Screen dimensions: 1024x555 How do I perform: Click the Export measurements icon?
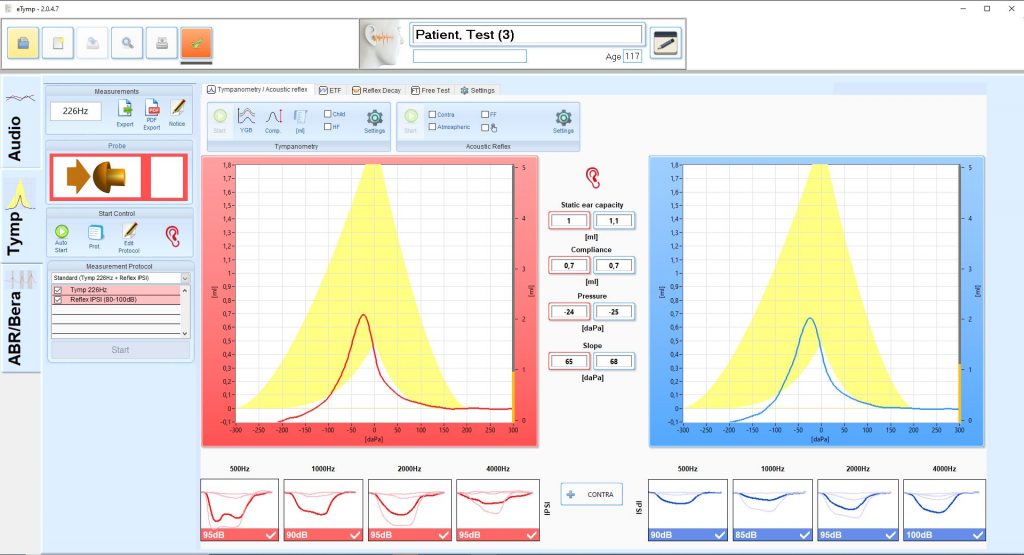point(125,110)
